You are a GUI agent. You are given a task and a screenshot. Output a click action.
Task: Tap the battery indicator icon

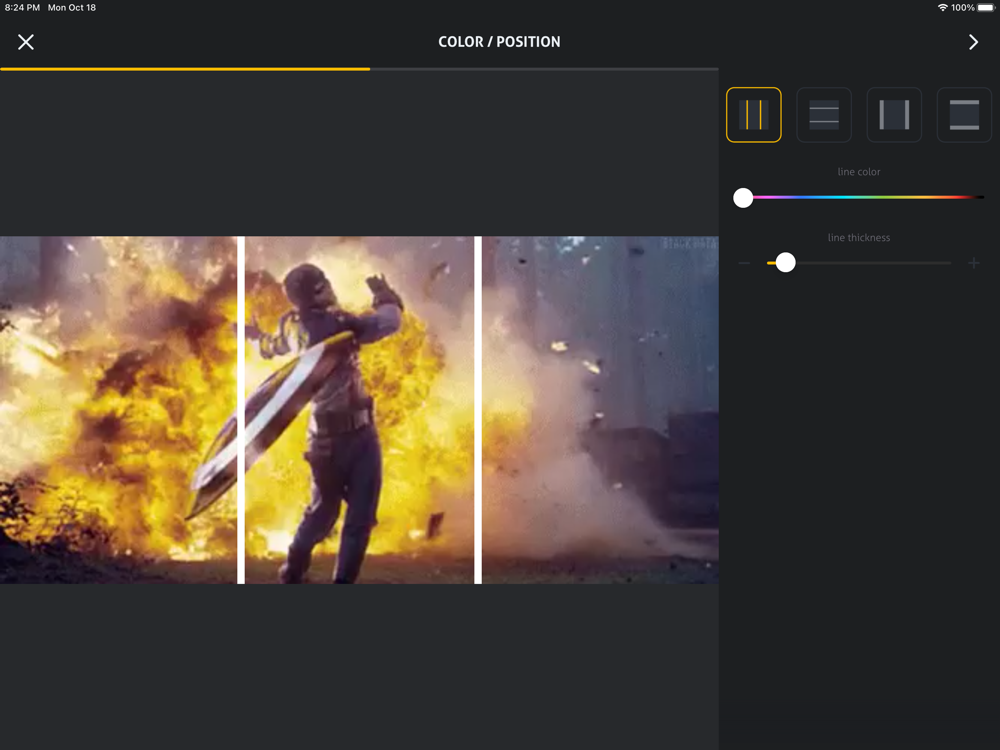click(986, 8)
